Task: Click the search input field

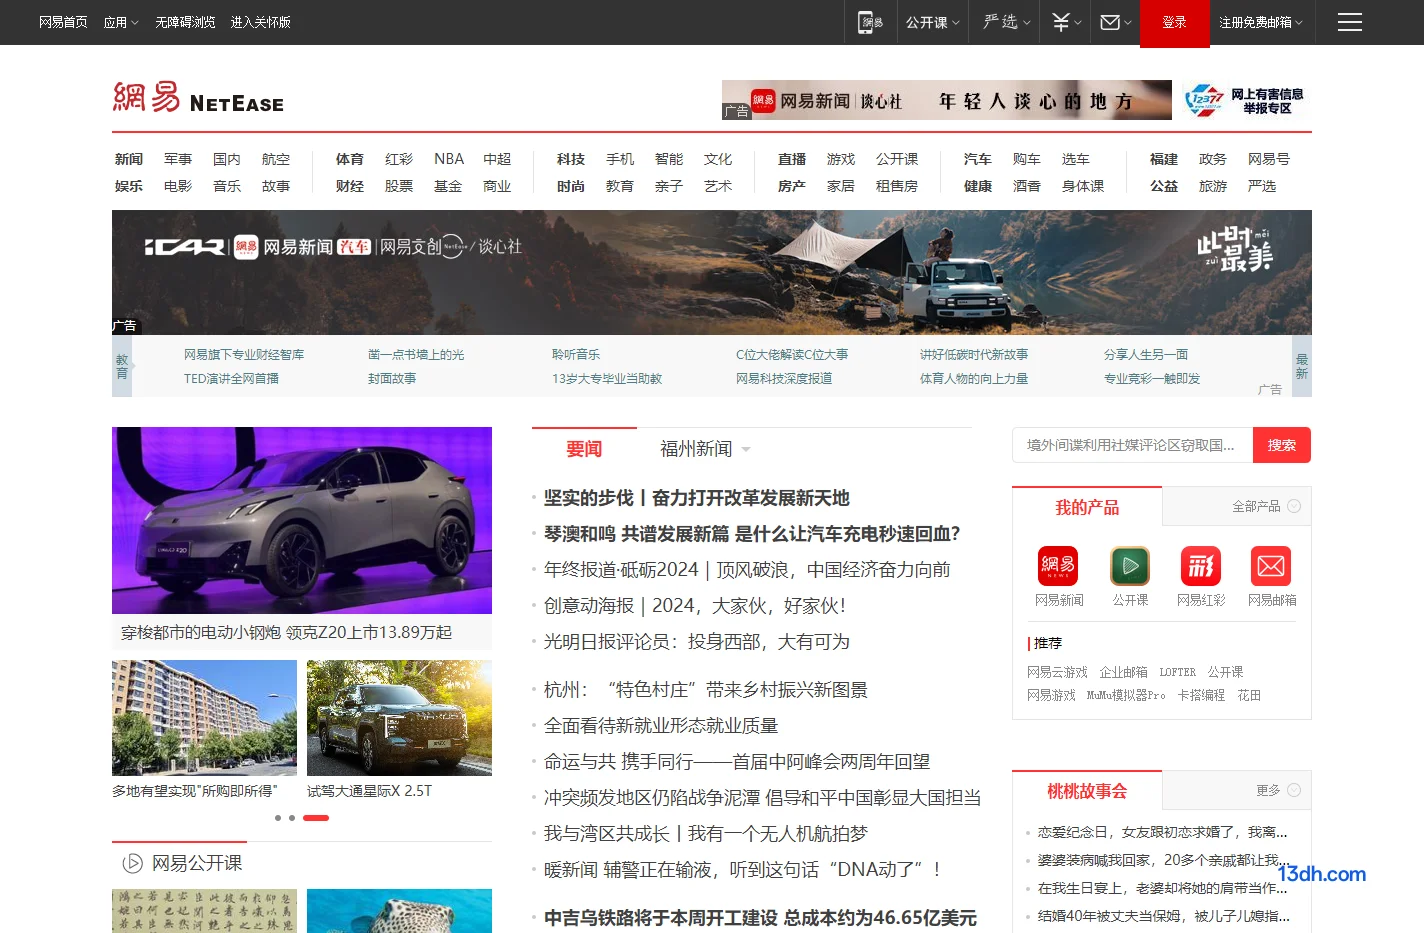Action: pyautogui.click(x=1132, y=445)
